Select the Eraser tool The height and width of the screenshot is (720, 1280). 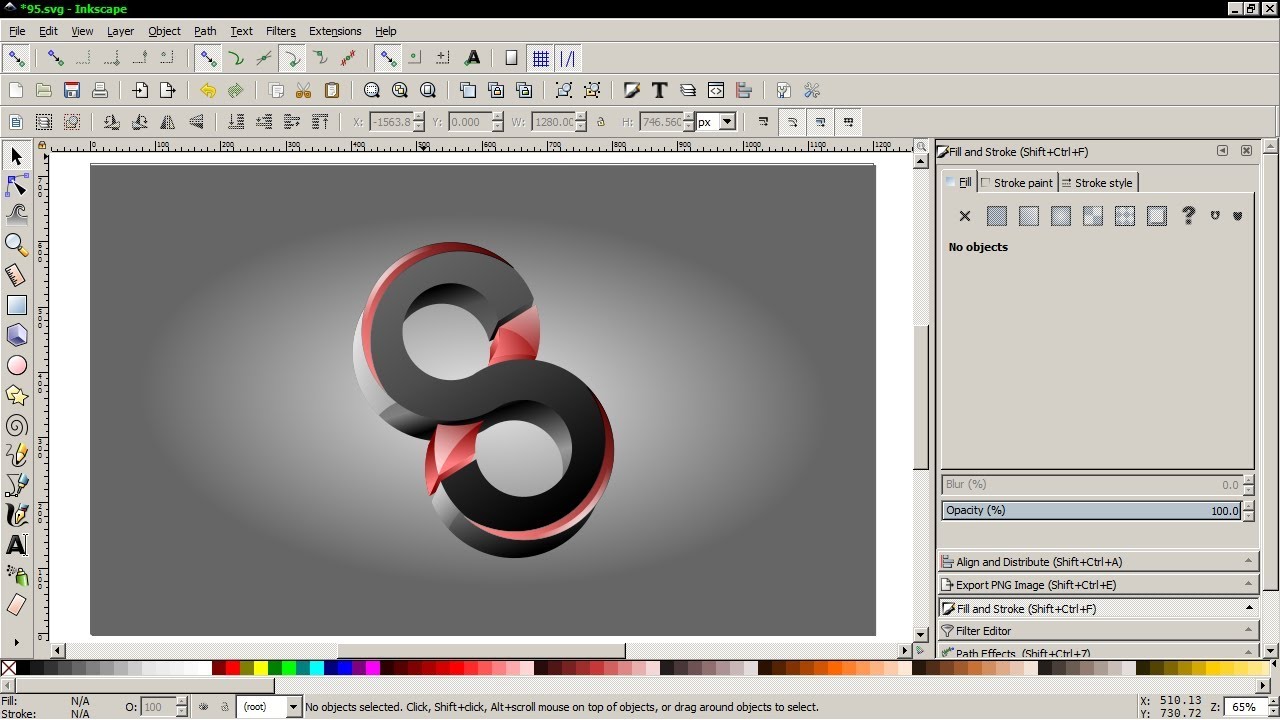click(16, 605)
